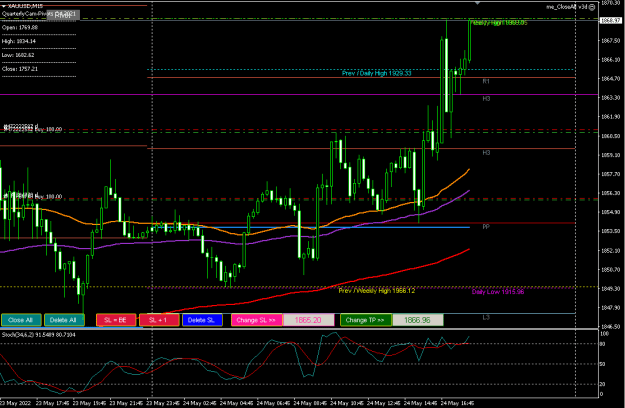The image size is (625, 408).
Task: Select the L3 level label
Action: 486,318
